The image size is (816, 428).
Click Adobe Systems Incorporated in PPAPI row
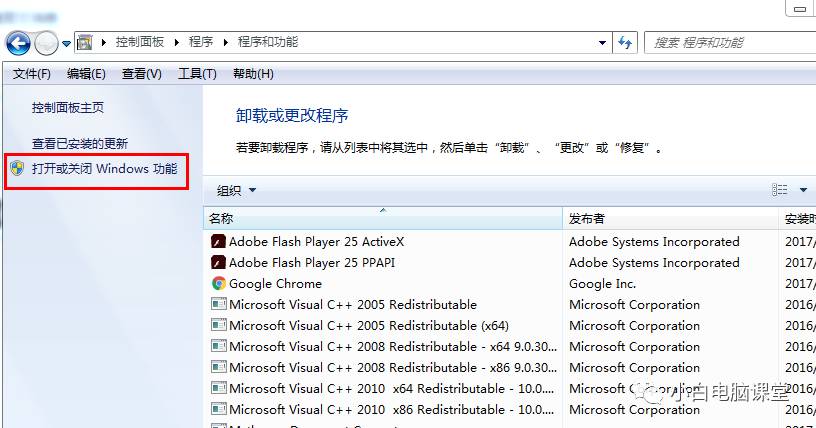(x=654, y=262)
